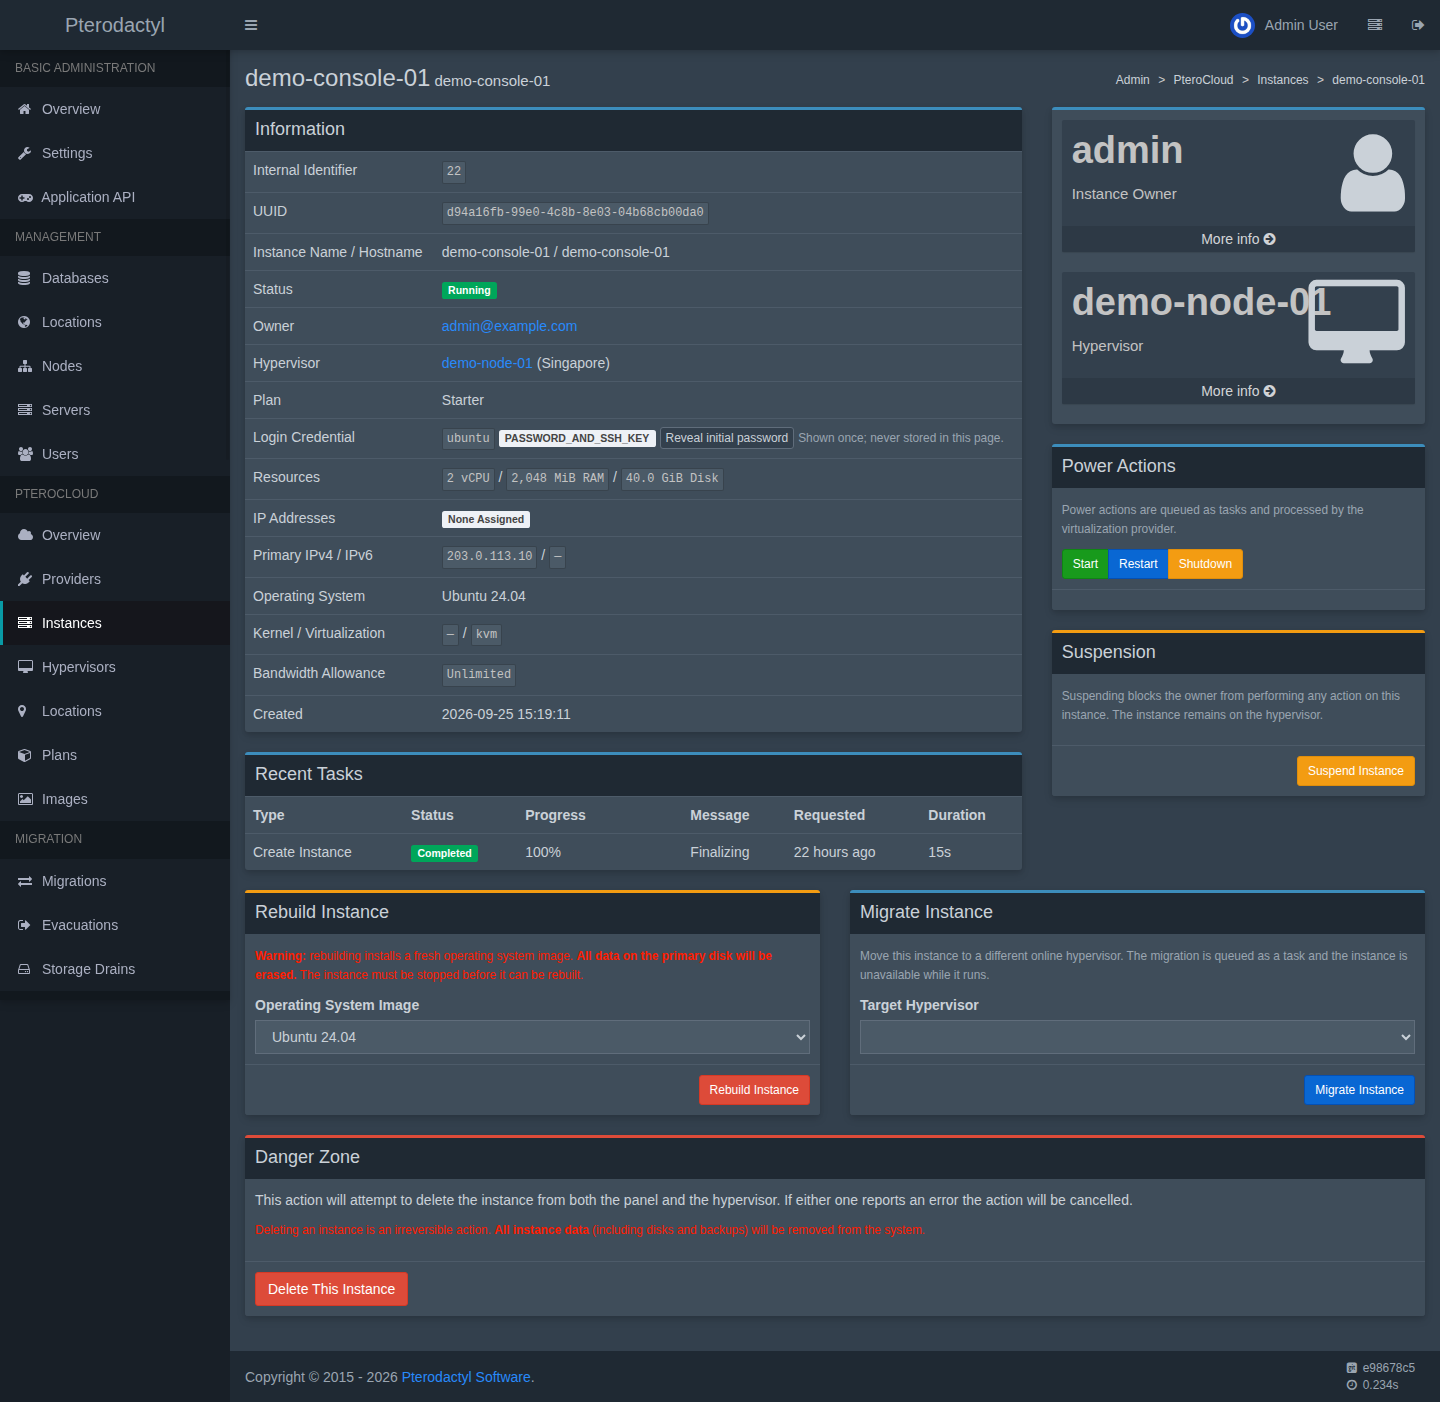Open the demo-node-01 hypervisor link
Screen dimensions: 1440x1402
click(x=487, y=363)
